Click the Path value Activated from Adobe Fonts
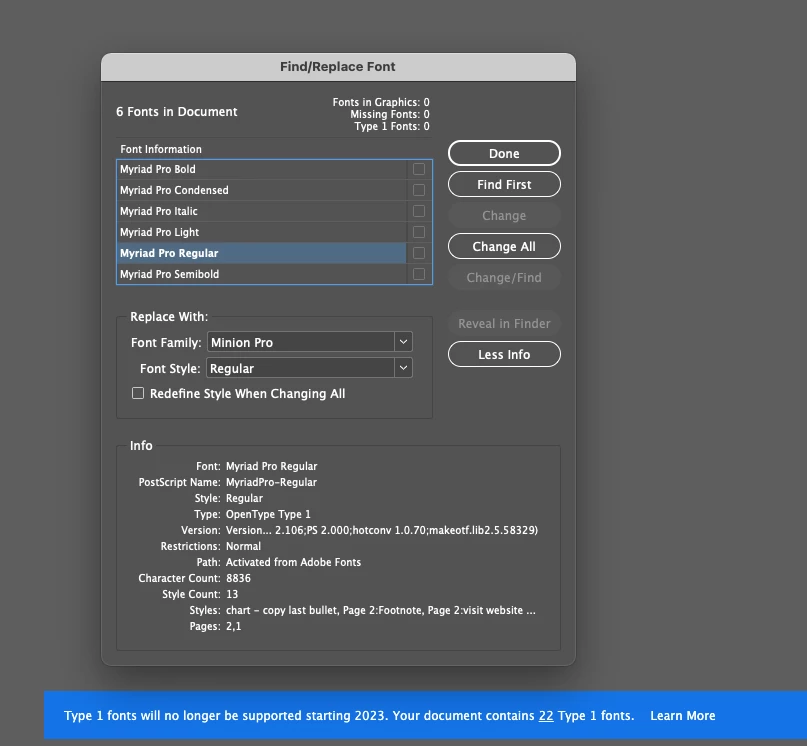The height and width of the screenshot is (746, 807). coord(293,562)
